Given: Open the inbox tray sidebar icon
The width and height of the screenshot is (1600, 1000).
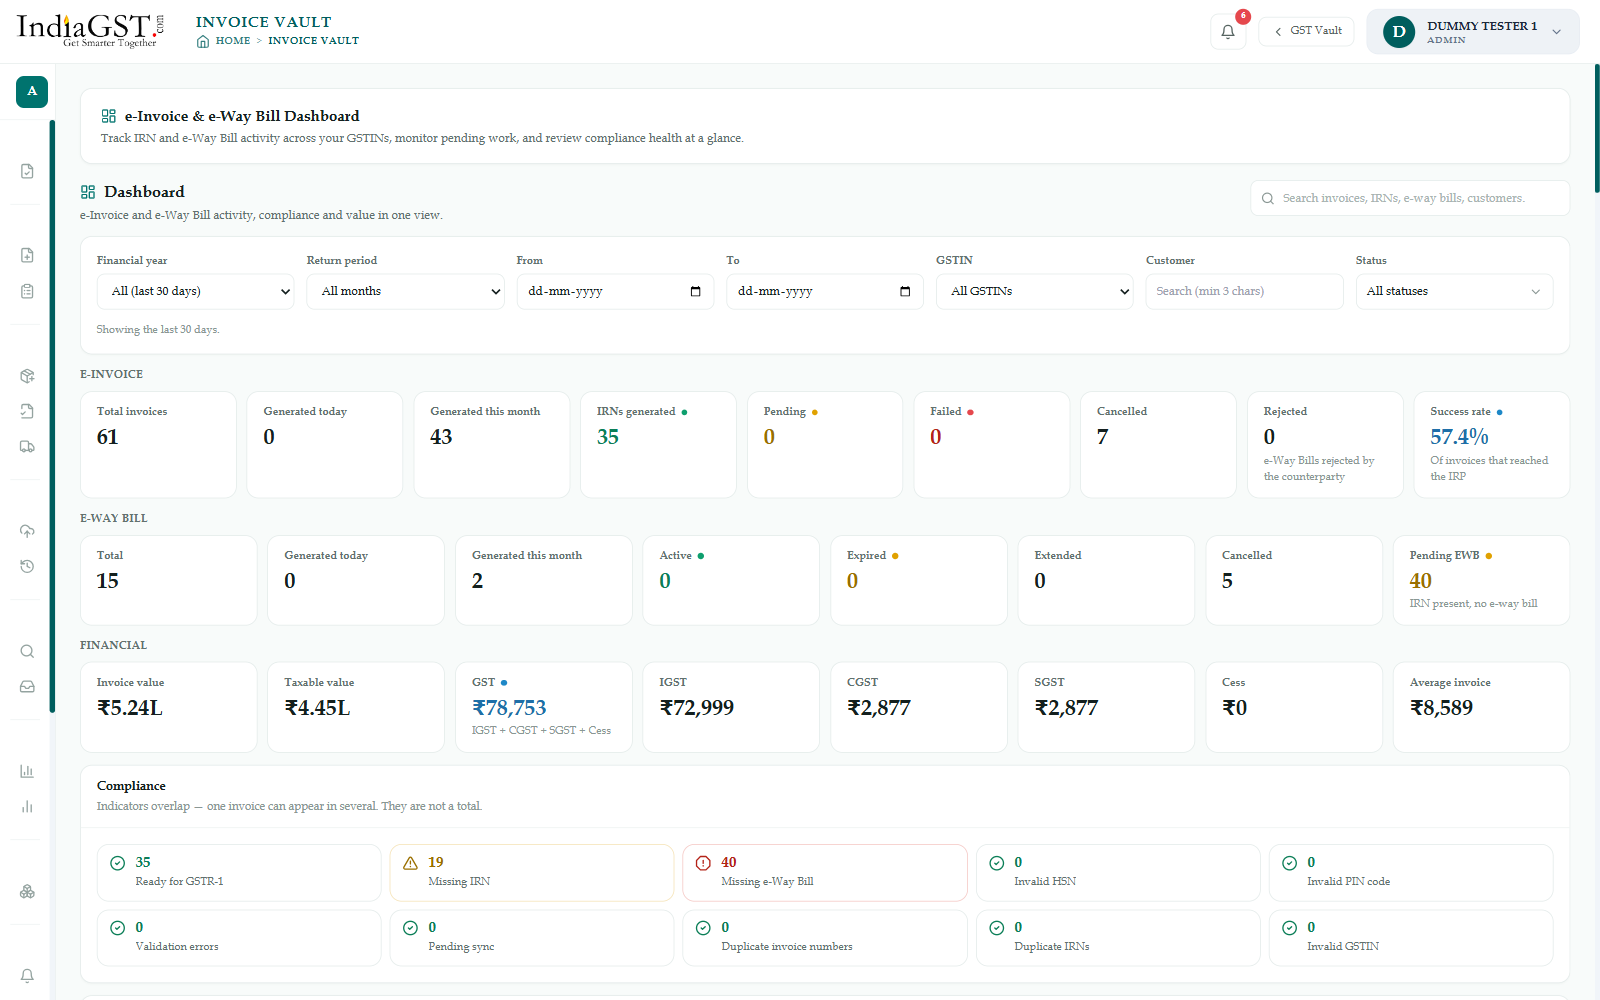Looking at the screenshot, I should pos(27,686).
